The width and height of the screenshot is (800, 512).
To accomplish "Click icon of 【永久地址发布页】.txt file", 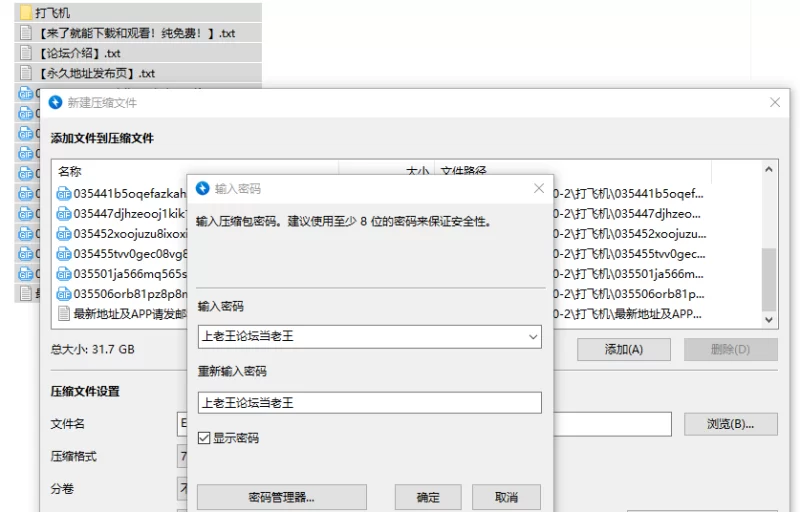I will [26, 73].
